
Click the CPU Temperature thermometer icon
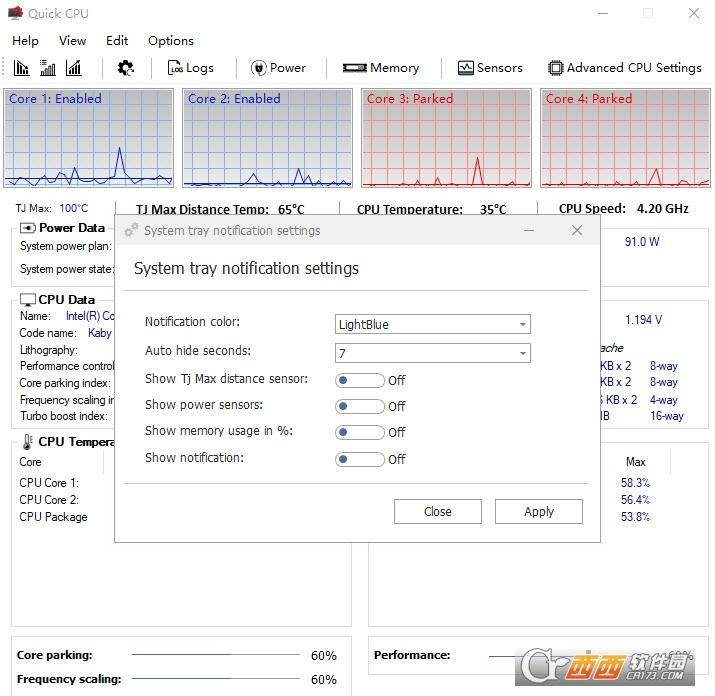coord(28,441)
